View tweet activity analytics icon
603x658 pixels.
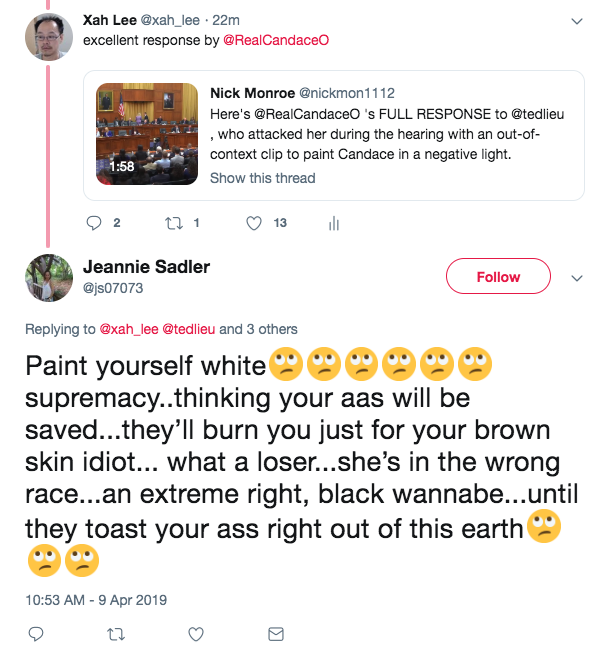[333, 223]
